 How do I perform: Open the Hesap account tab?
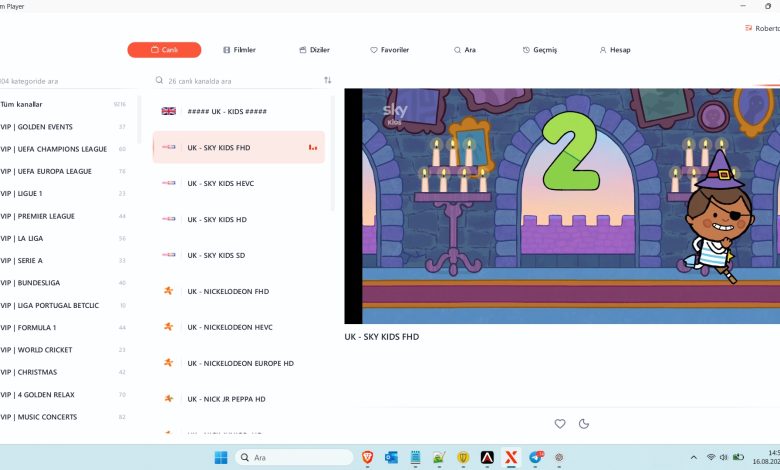[x=615, y=50]
